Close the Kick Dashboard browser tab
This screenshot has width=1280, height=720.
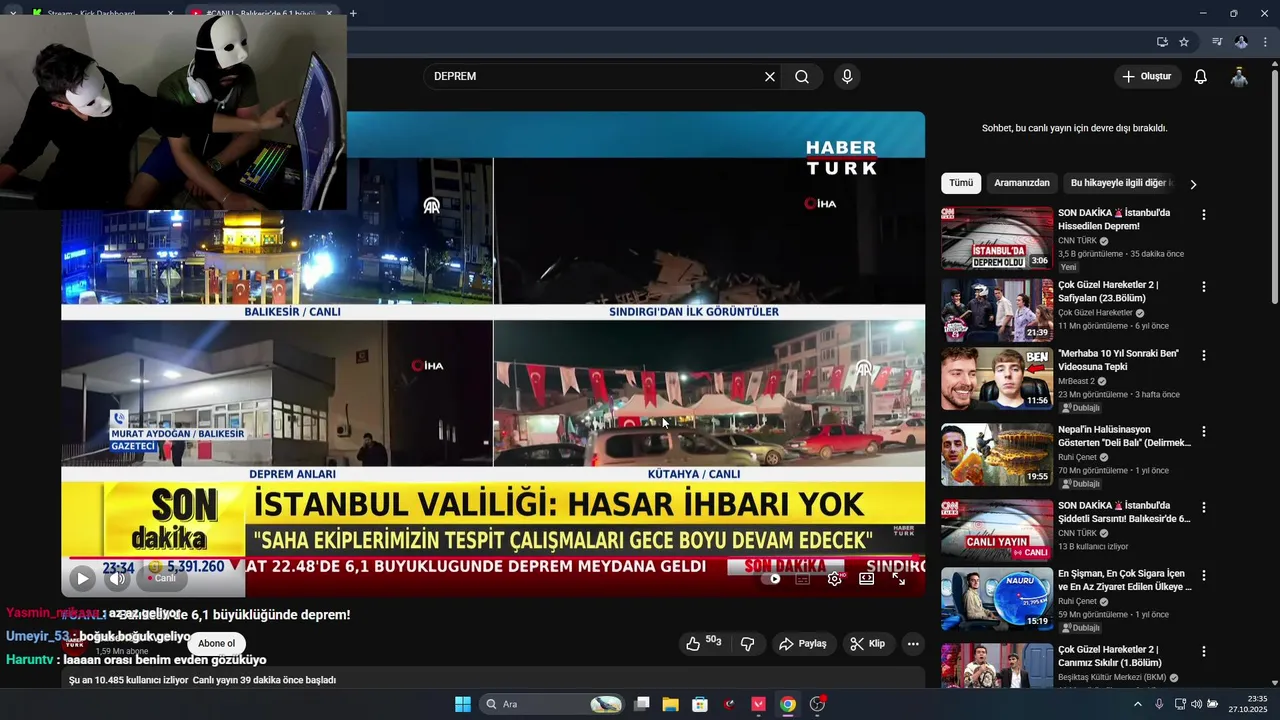170,14
